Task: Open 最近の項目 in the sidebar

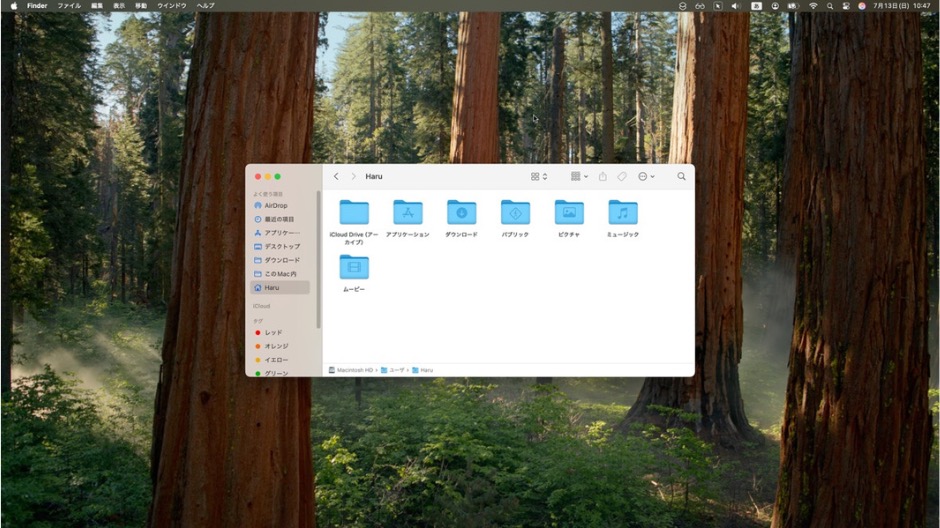Action: click(280, 219)
